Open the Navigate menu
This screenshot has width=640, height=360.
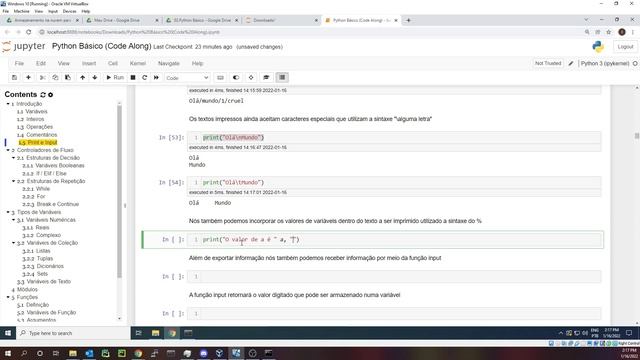point(169,64)
